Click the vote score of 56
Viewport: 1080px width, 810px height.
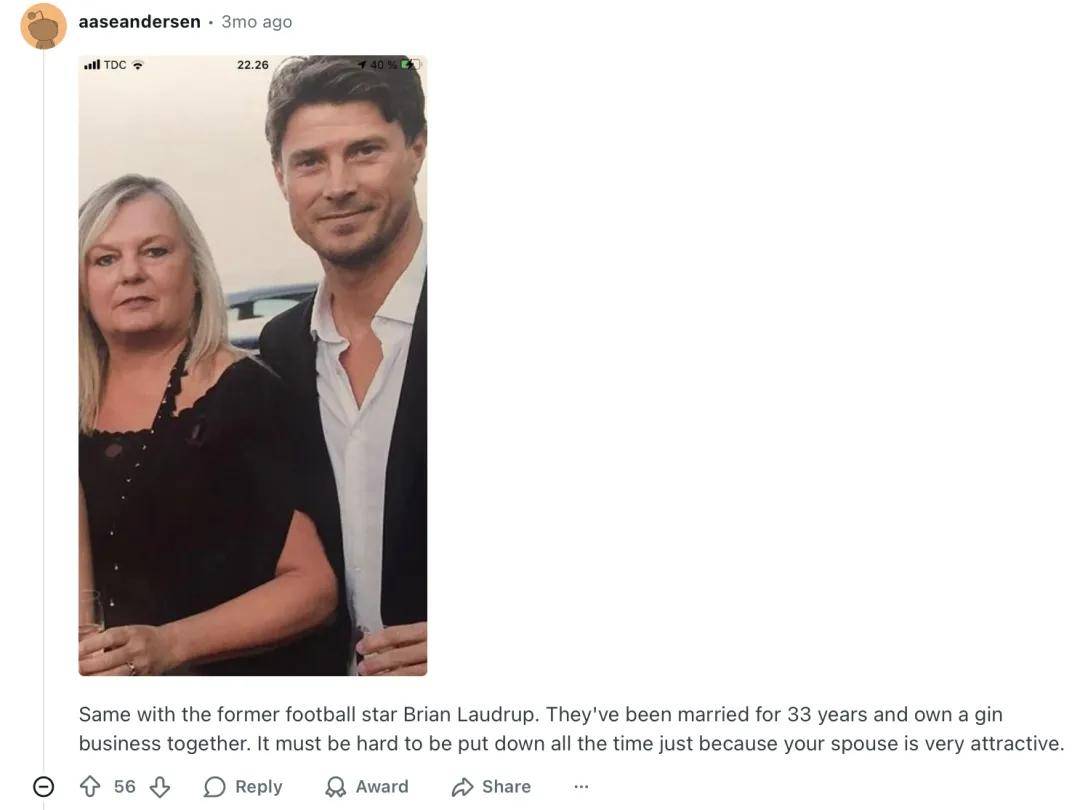[125, 787]
